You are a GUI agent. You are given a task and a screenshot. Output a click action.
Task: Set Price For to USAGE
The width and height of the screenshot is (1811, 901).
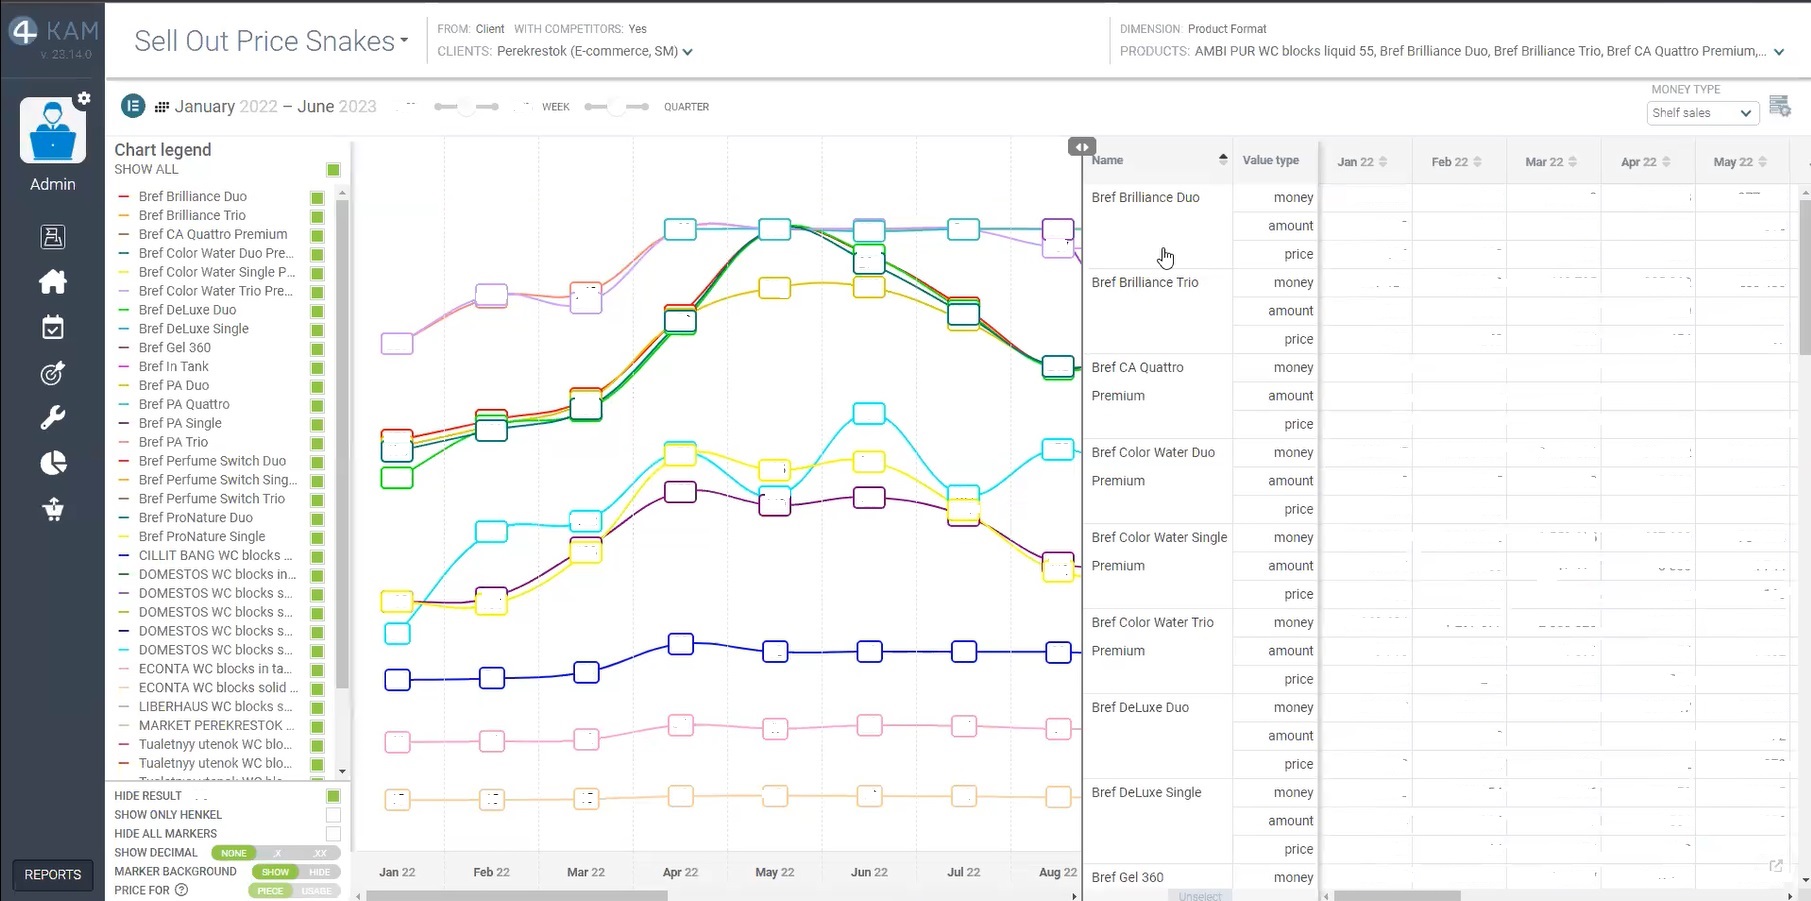point(317,891)
